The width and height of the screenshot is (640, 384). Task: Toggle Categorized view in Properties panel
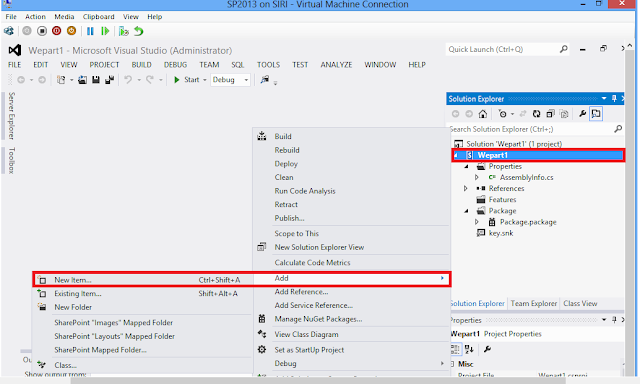[455, 349]
